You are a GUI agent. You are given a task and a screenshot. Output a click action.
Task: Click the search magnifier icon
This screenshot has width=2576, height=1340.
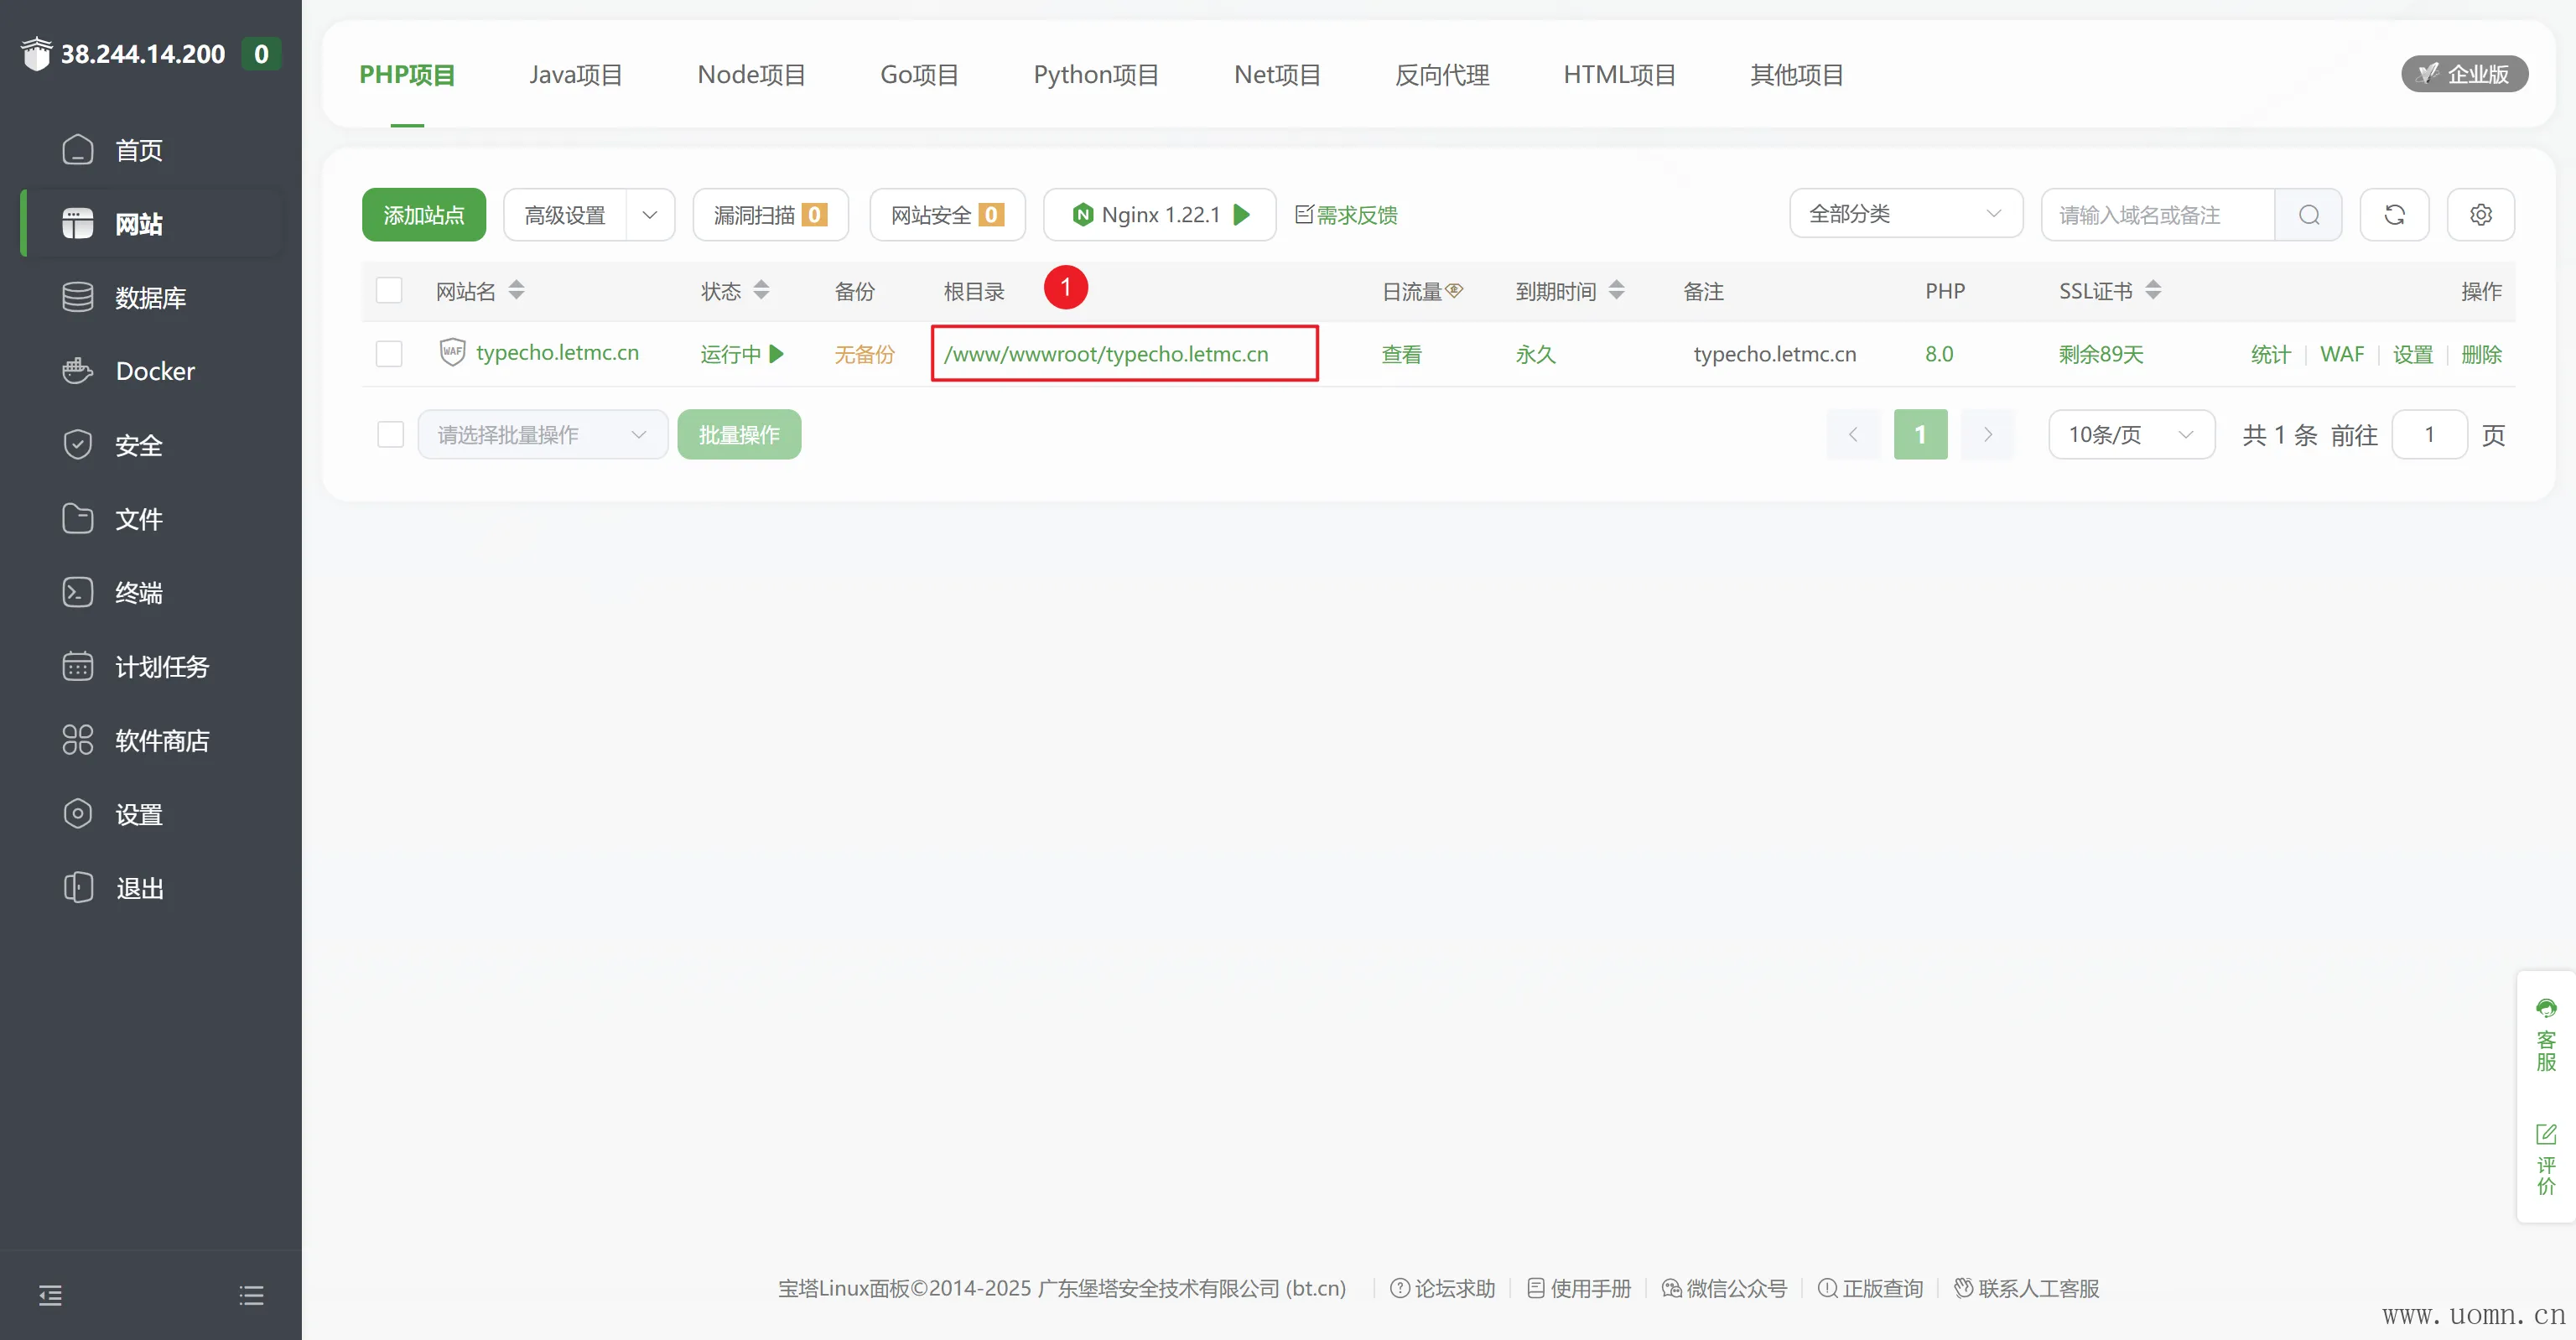(2308, 215)
